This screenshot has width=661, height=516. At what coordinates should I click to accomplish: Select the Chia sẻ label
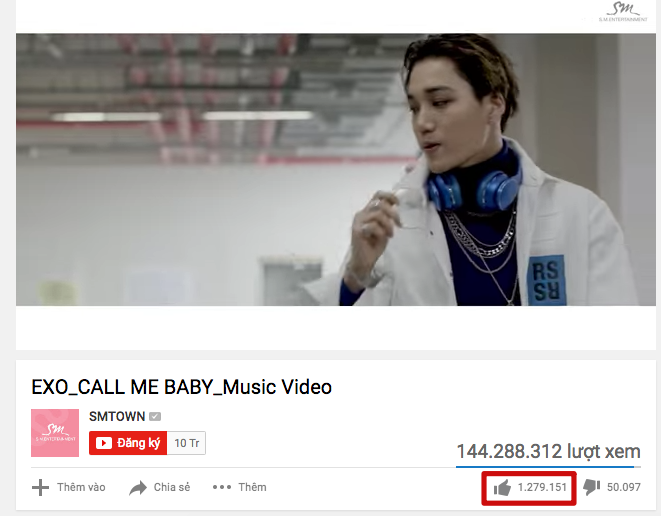172,487
